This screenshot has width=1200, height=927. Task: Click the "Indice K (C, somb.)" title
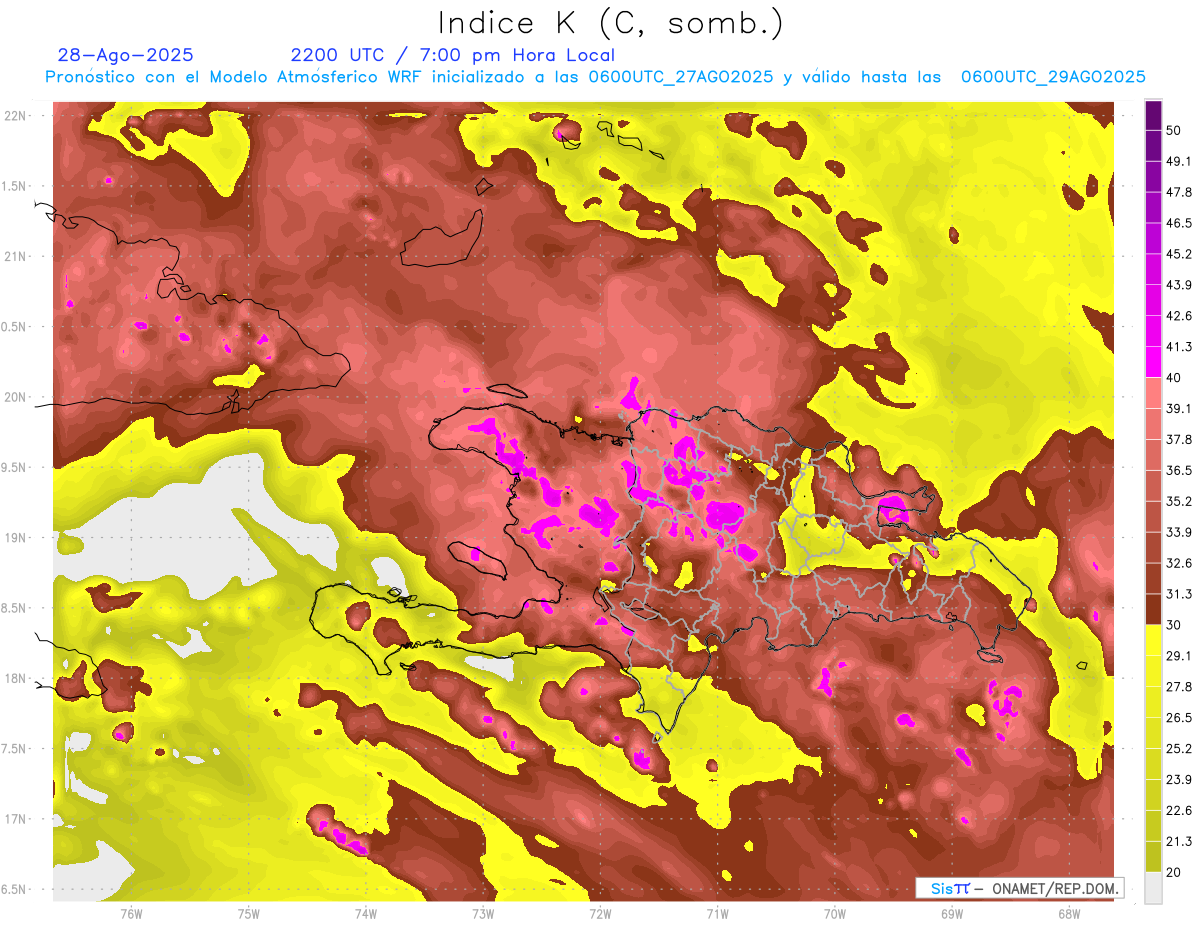[611, 23]
